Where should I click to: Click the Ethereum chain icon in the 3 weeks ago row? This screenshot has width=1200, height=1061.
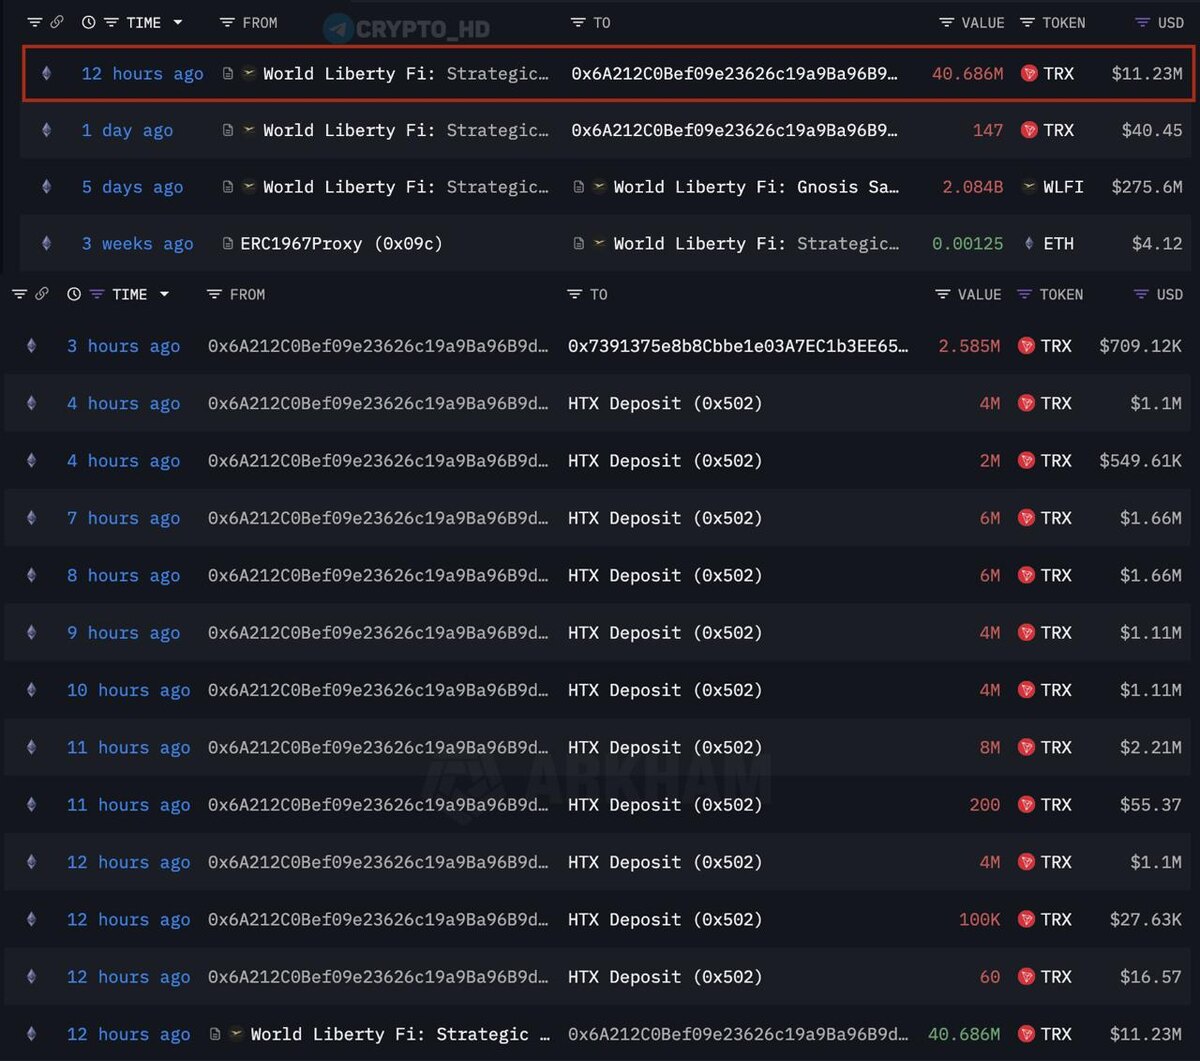46,244
